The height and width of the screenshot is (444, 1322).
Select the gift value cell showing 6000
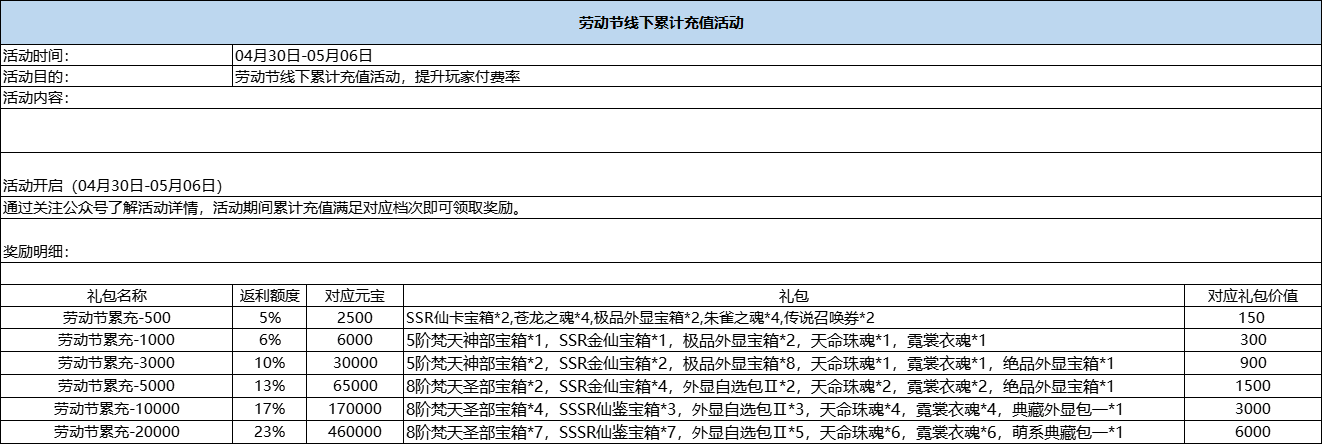[x=1253, y=432]
